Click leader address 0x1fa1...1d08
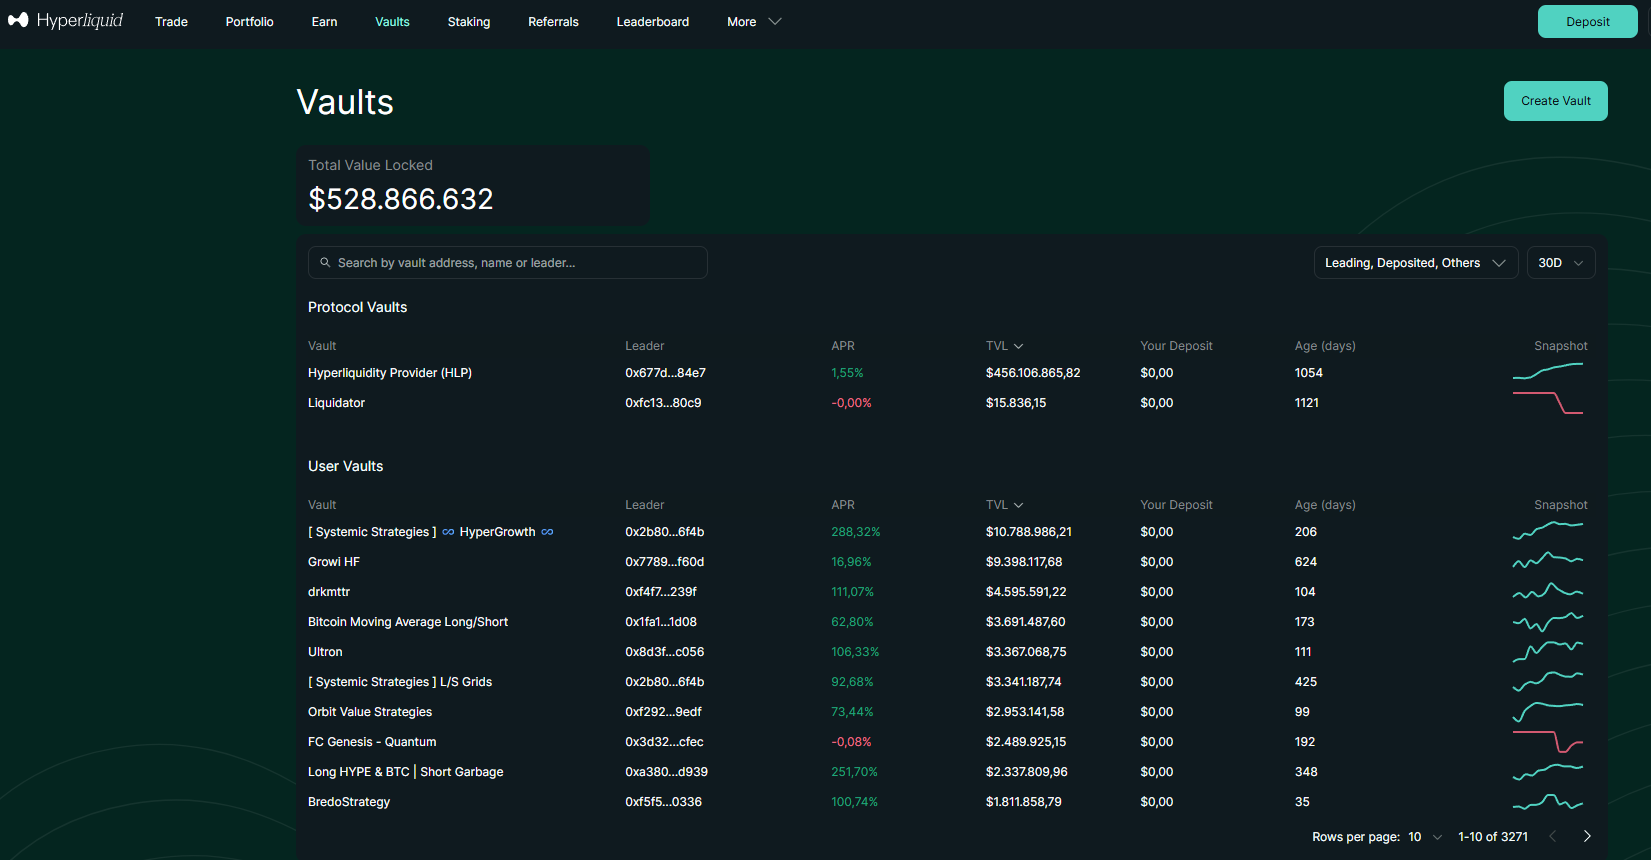This screenshot has height=860, width=1651. pyautogui.click(x=661, y=622)
